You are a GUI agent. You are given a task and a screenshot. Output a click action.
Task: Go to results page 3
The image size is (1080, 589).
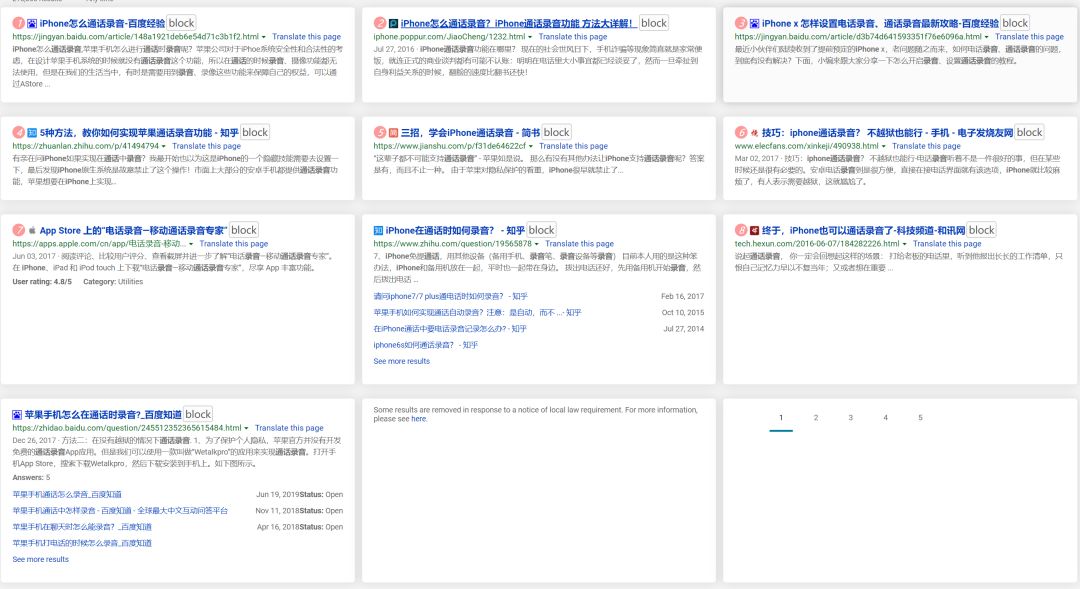(x=851, y=417)
